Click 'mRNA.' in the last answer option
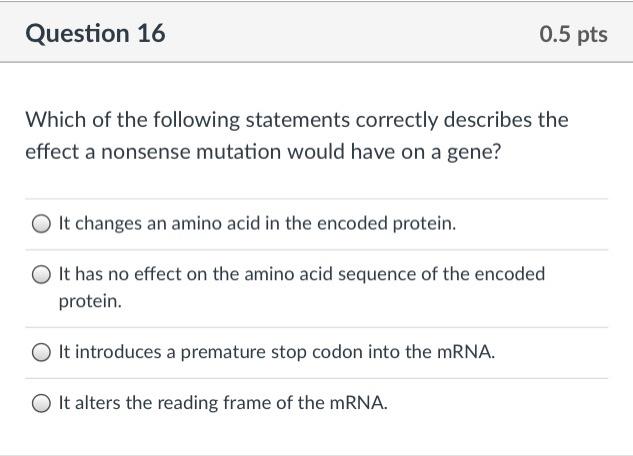Viewport: 633px width, 456px height. 359,403
